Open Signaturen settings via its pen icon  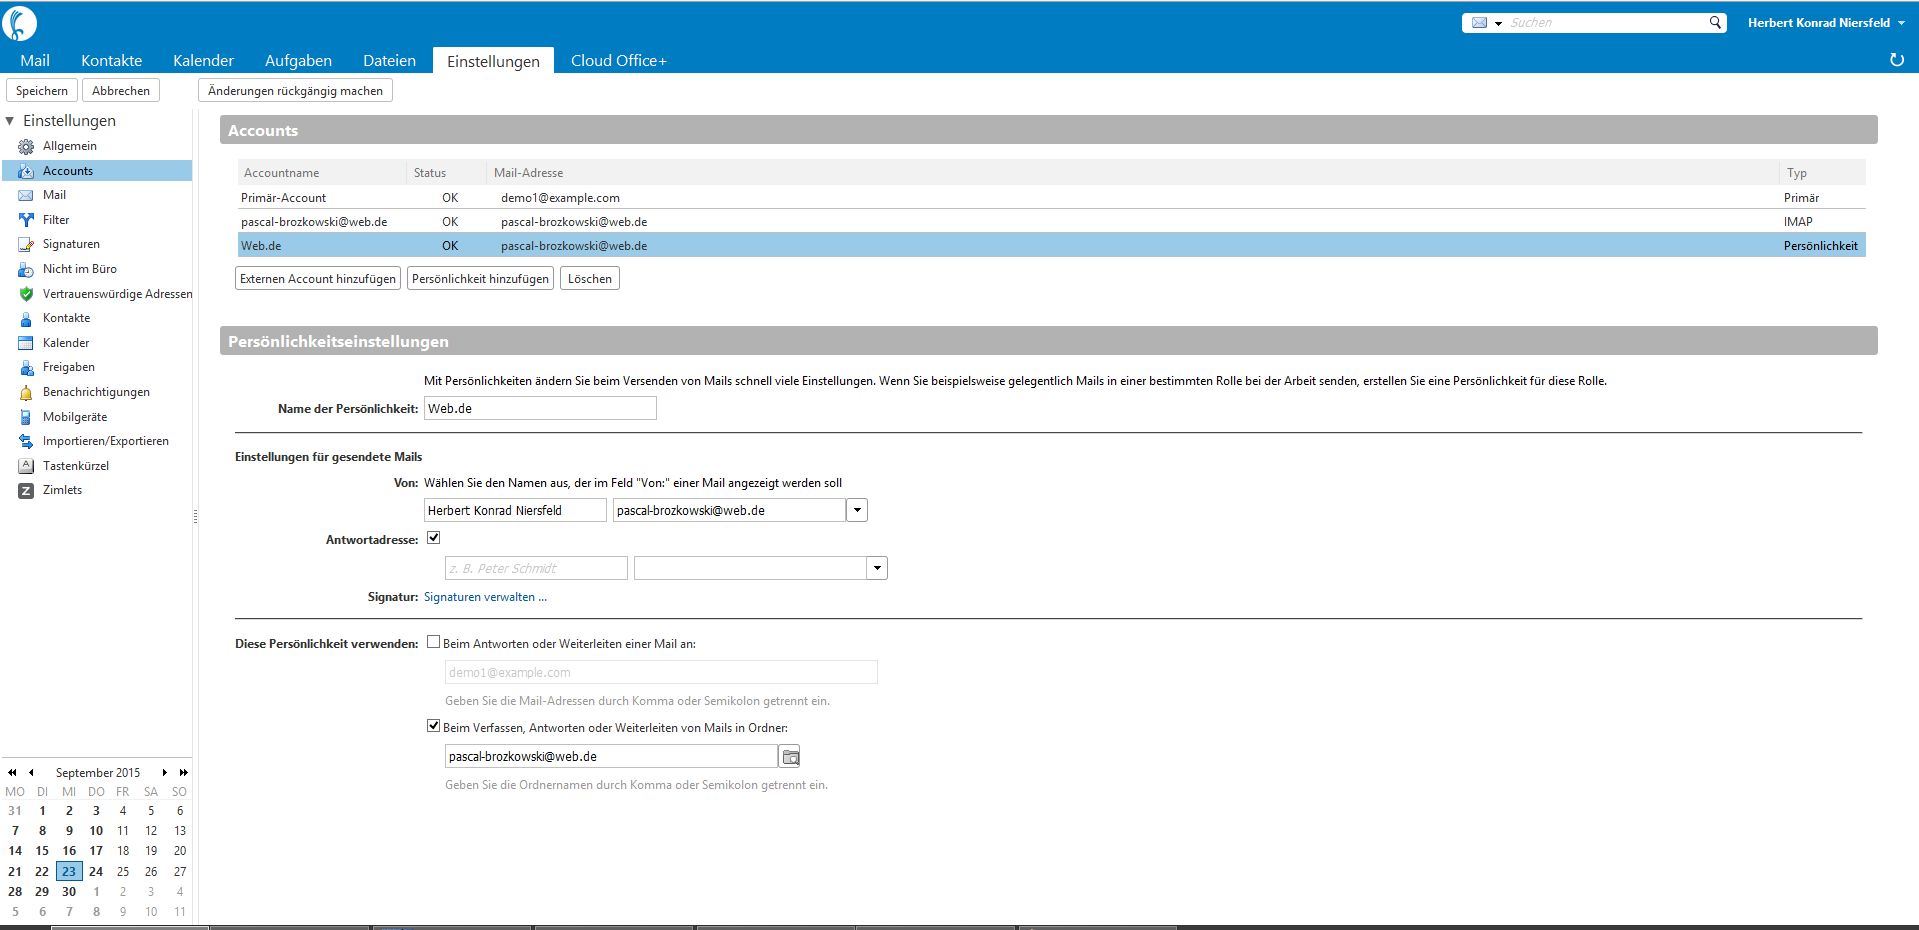pos(26,244)
